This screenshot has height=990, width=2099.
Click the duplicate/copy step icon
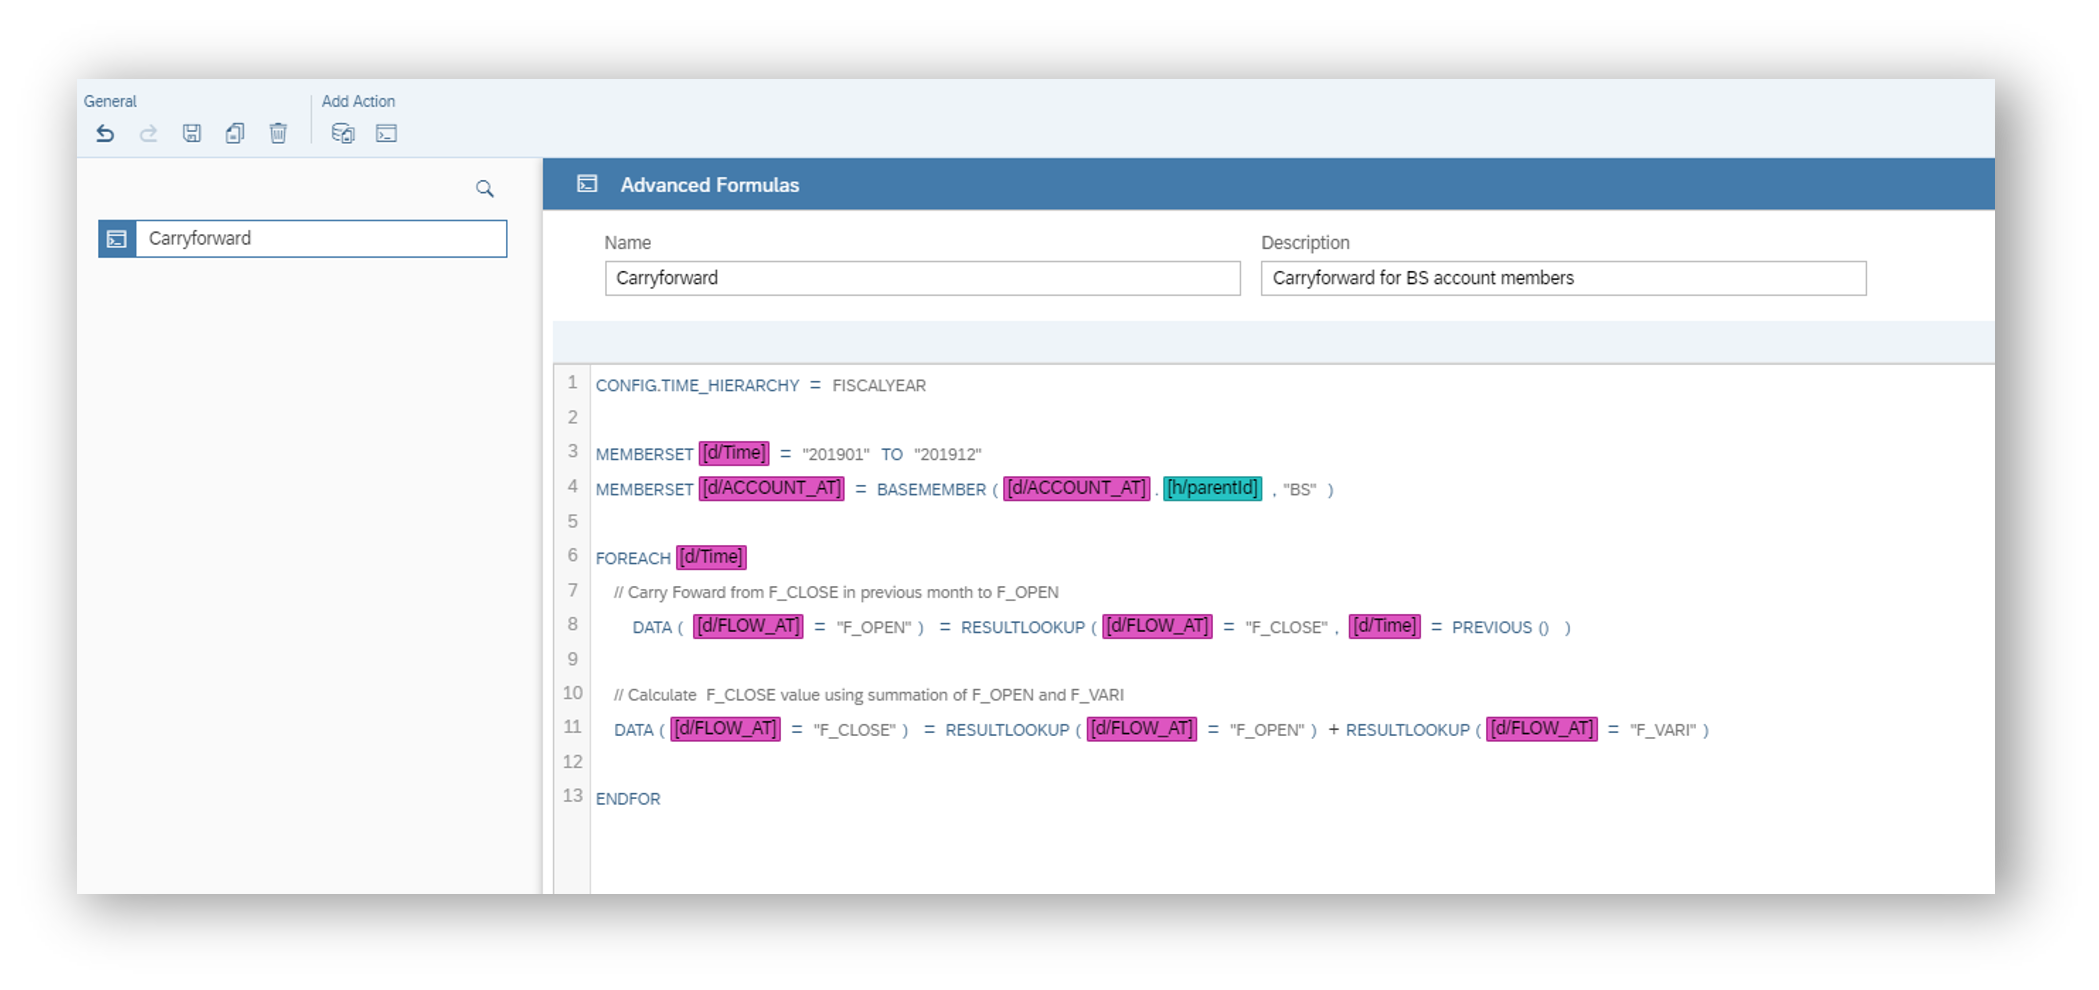[235, 133]
